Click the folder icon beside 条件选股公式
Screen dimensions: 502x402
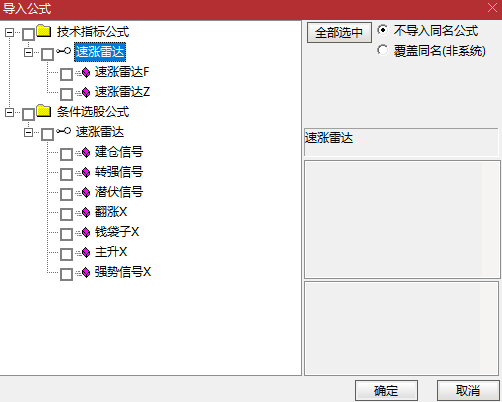click(44, 111)
